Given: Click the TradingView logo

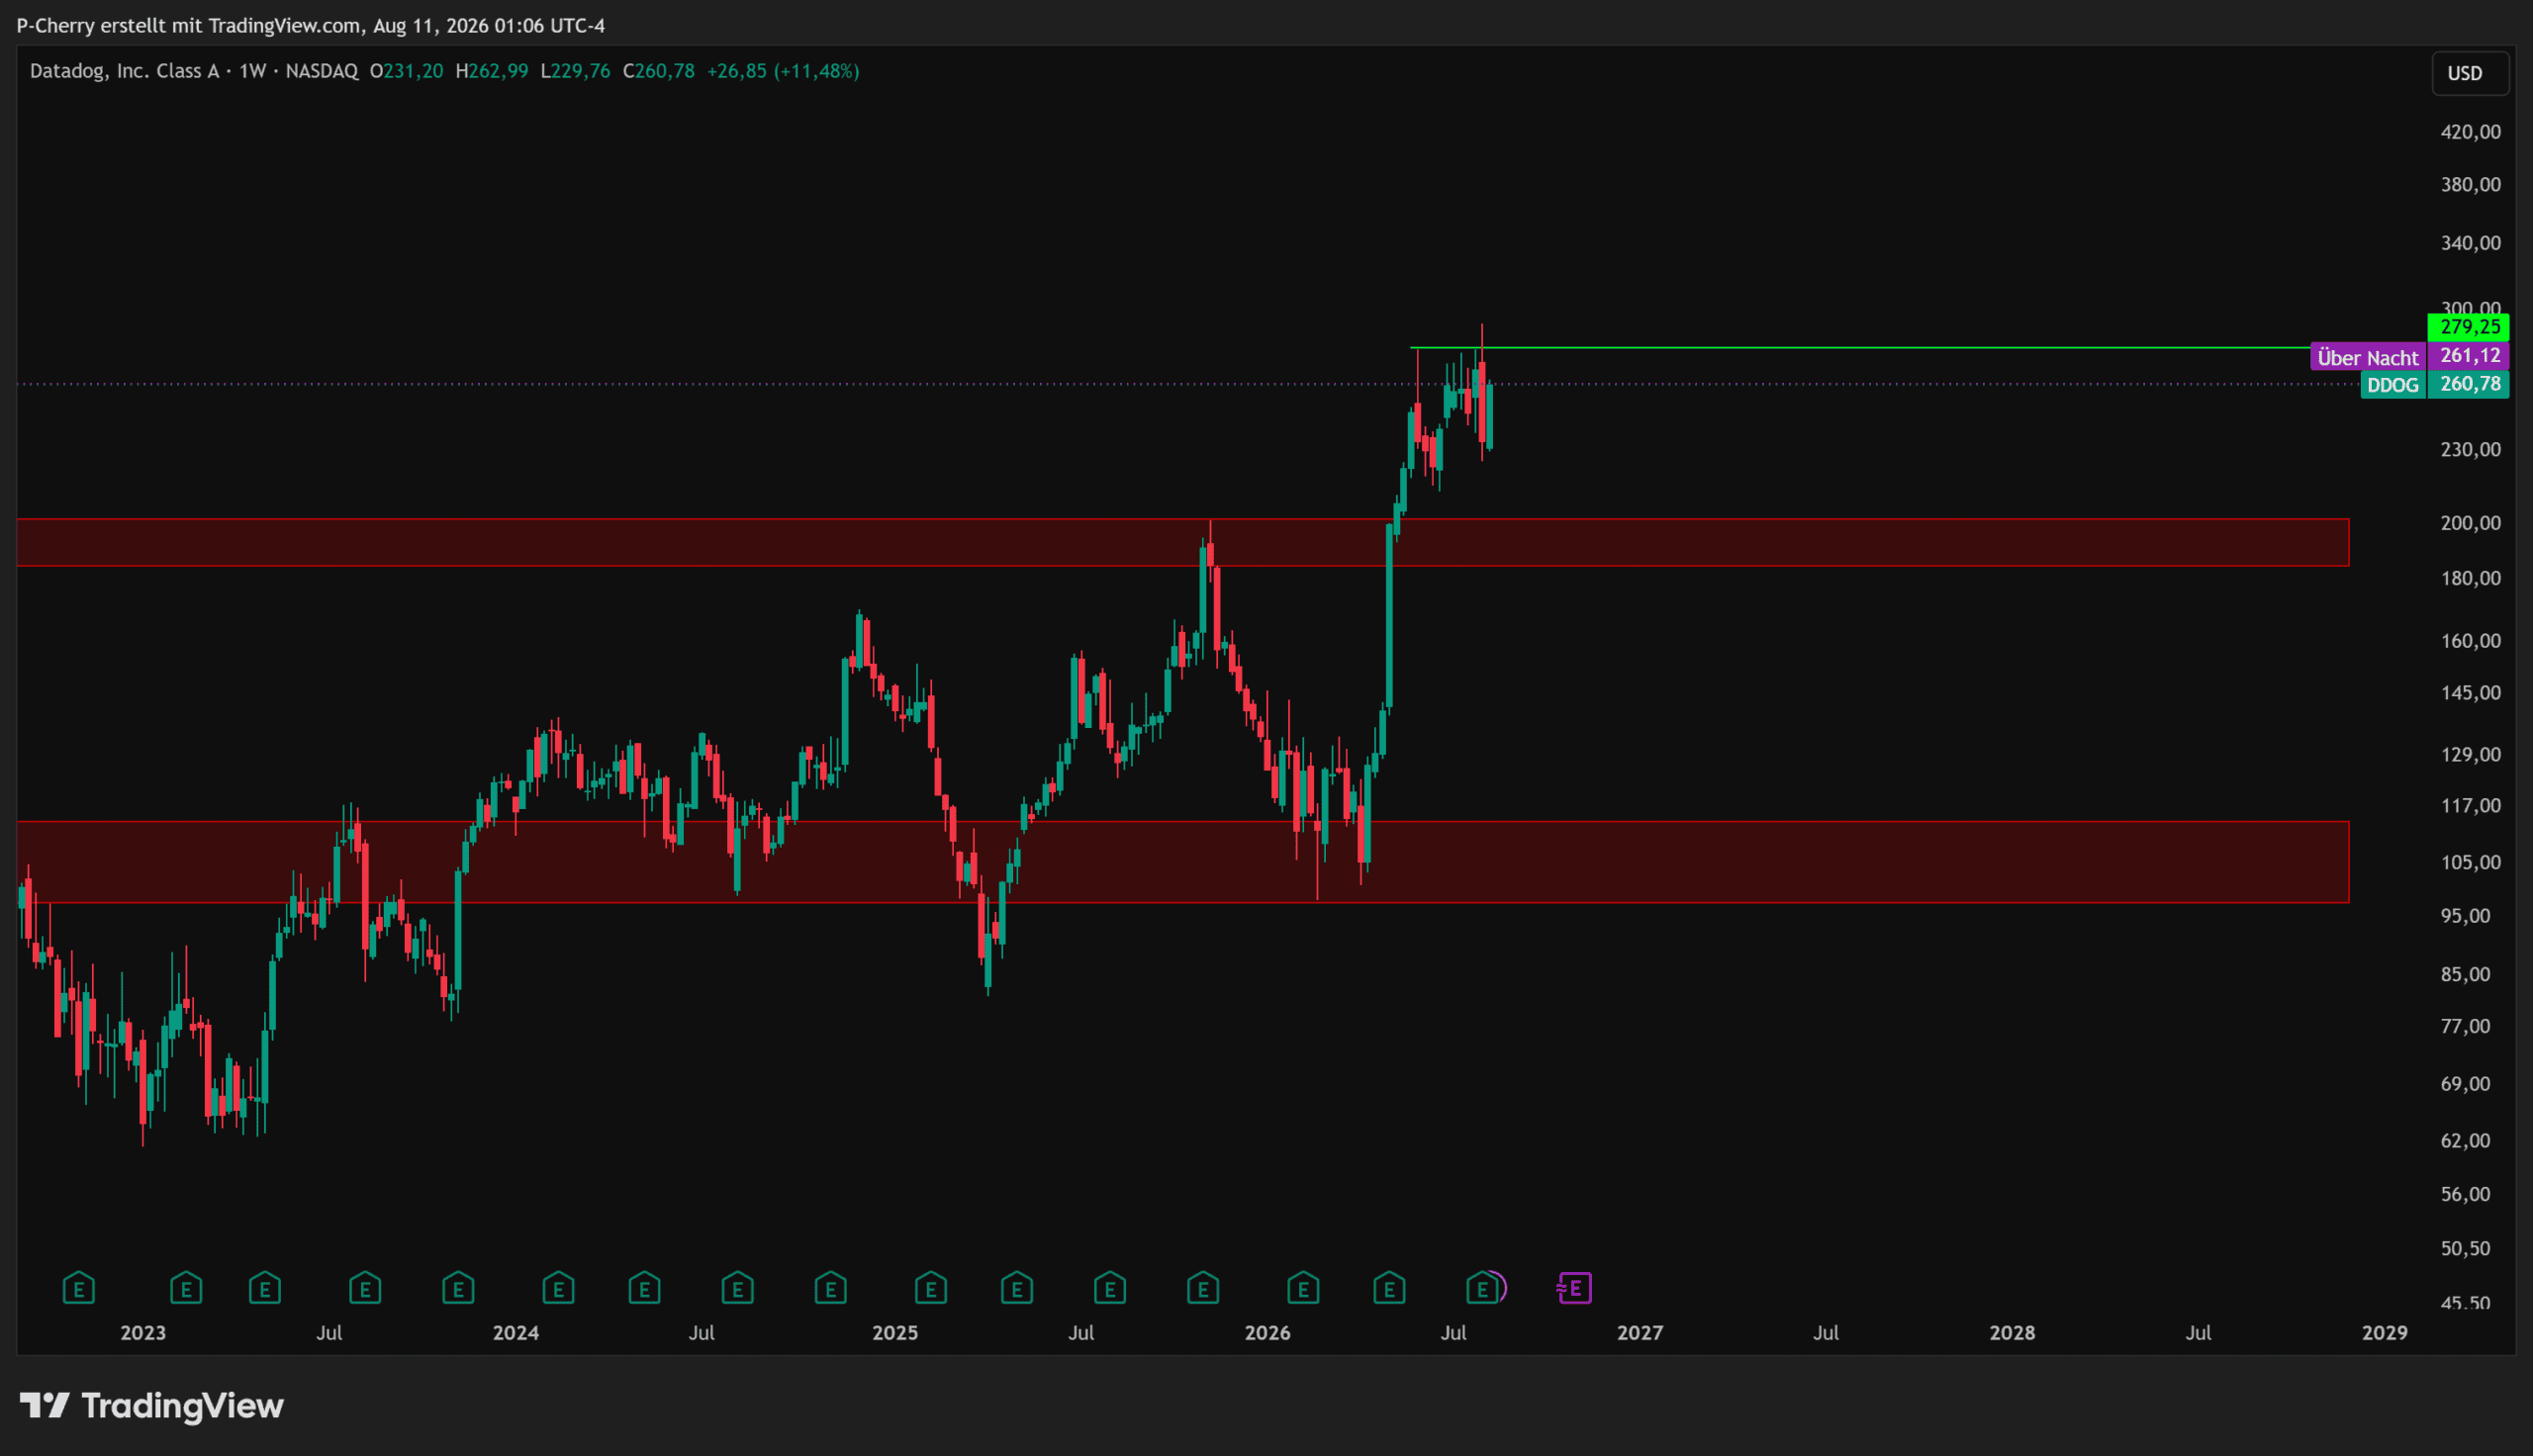Looking at the screenshot, I should tap(152, 1406).
